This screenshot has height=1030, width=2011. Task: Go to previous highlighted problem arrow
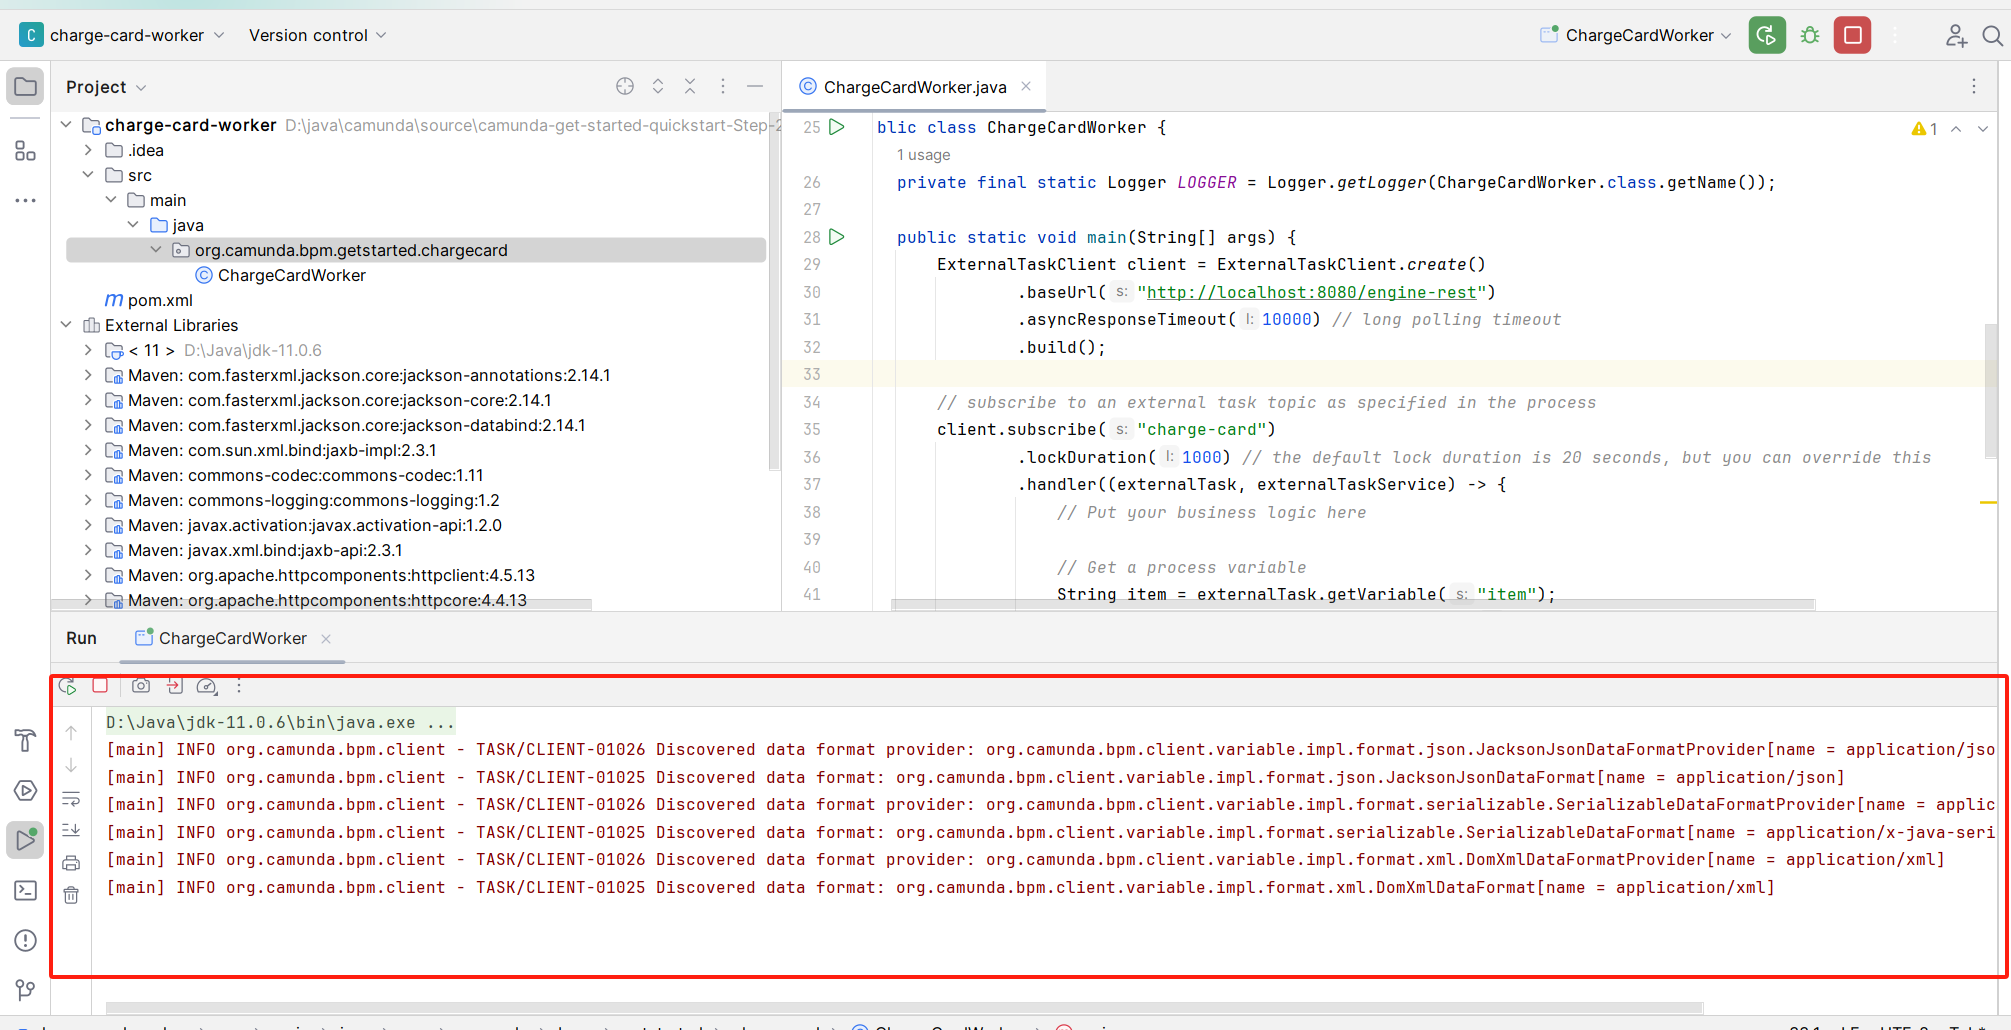coord(1956,128)
